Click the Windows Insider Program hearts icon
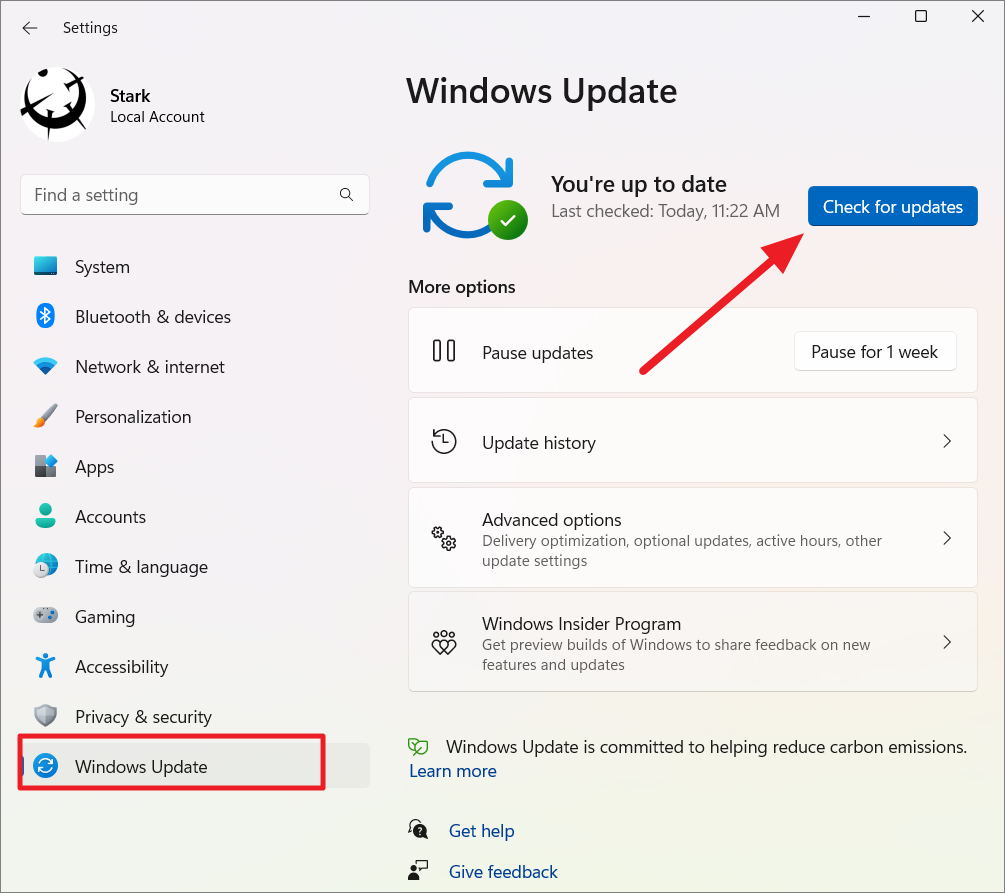Image resolution: width=1005 pixels, height=893 pixels. [444, 642]
